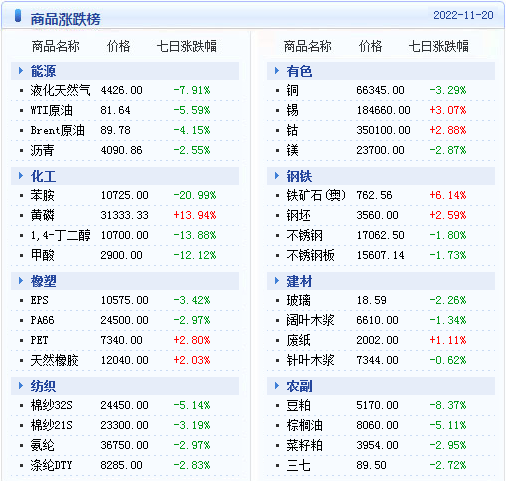Click 天然橡胶 change value +2.03%
Screen dimensions: 506x481
tap(192, 360)
